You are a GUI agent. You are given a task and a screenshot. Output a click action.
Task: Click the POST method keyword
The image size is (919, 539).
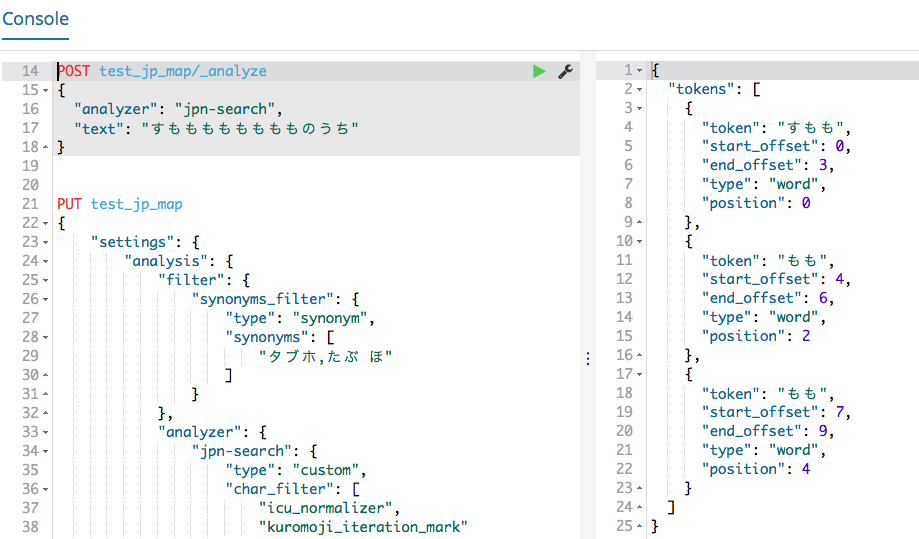pyautogui.click(x=73, y=71)
